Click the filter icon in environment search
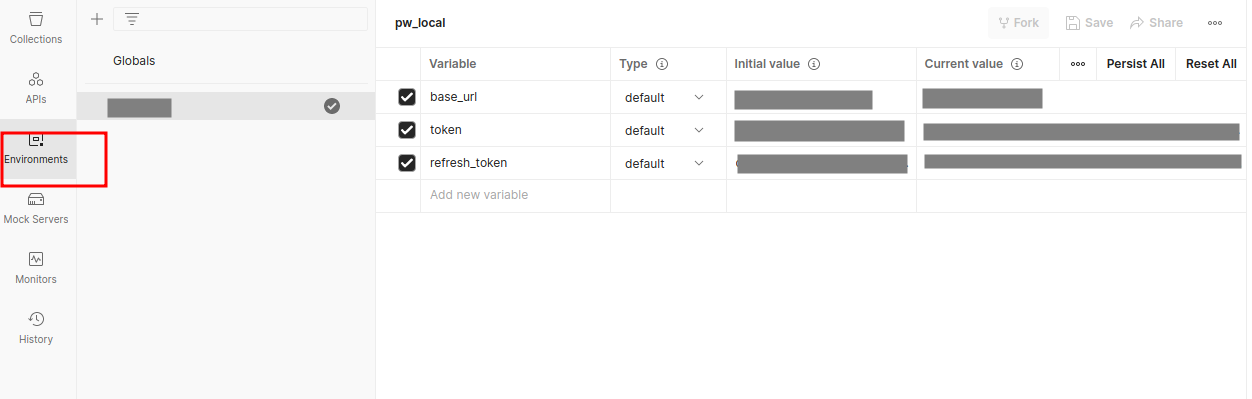The width and height of the screenshot is (1252, 399). (131, 19)
